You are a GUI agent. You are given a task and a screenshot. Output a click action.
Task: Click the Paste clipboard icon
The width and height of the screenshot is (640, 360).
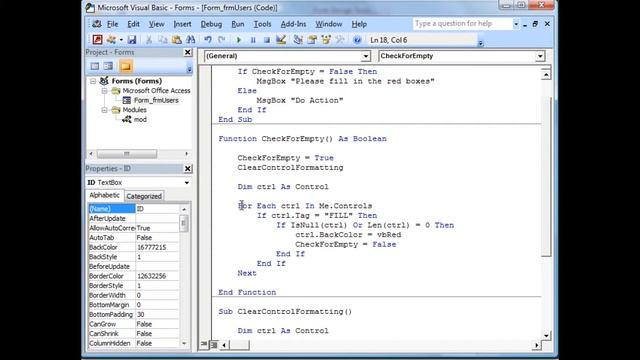tap(177, 40)
